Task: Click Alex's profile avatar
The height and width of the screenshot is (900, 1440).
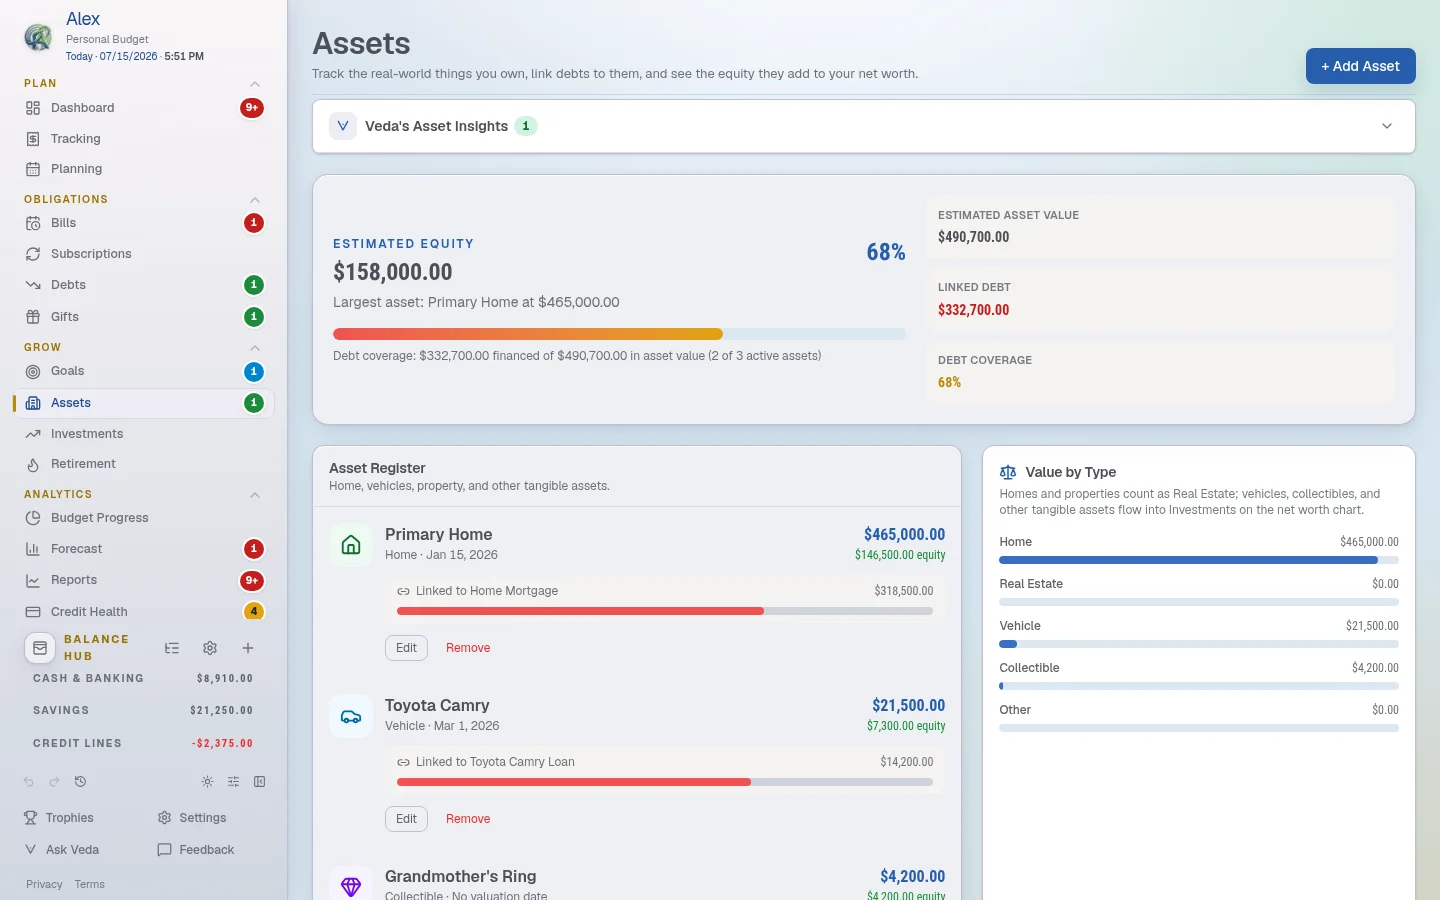Action: [38, 37]
